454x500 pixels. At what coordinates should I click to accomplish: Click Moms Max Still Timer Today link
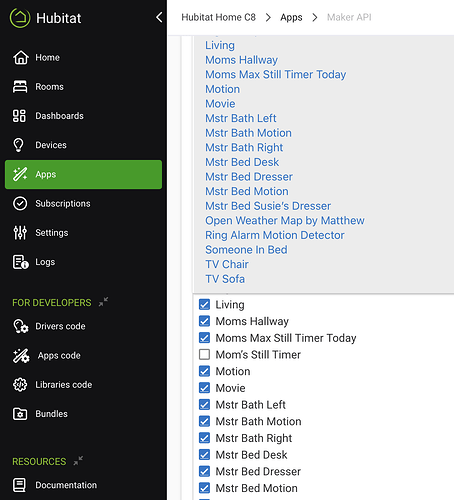276,74
